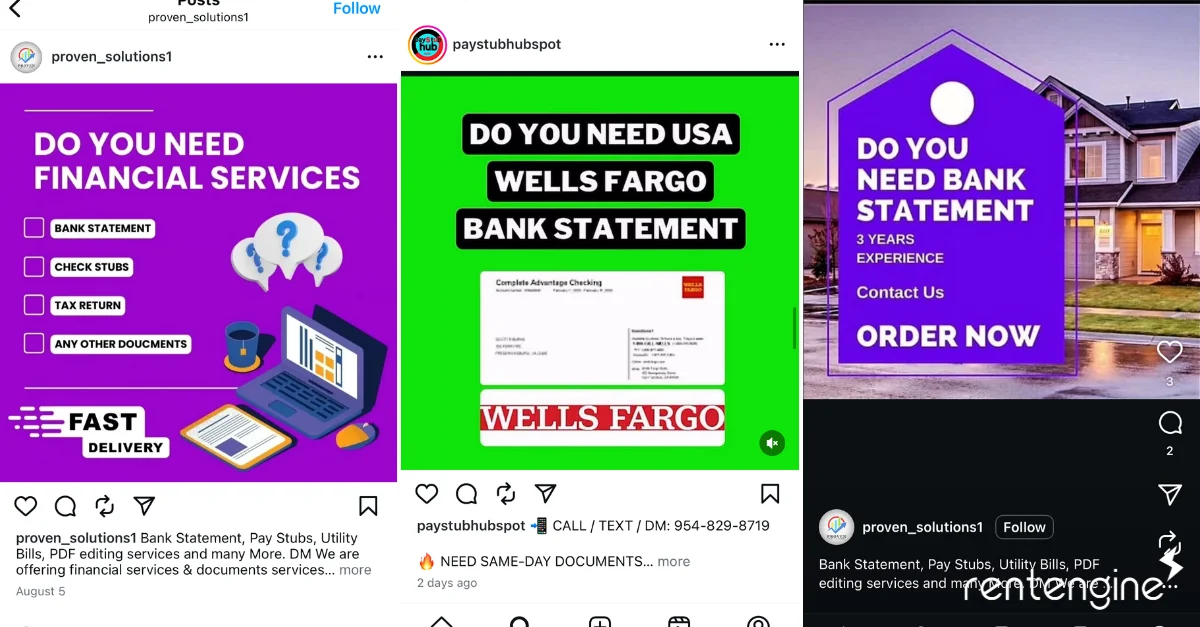Expand the paystubhubspot caption with more
This screenshot has height=627, width=1200.
(674, 561)
